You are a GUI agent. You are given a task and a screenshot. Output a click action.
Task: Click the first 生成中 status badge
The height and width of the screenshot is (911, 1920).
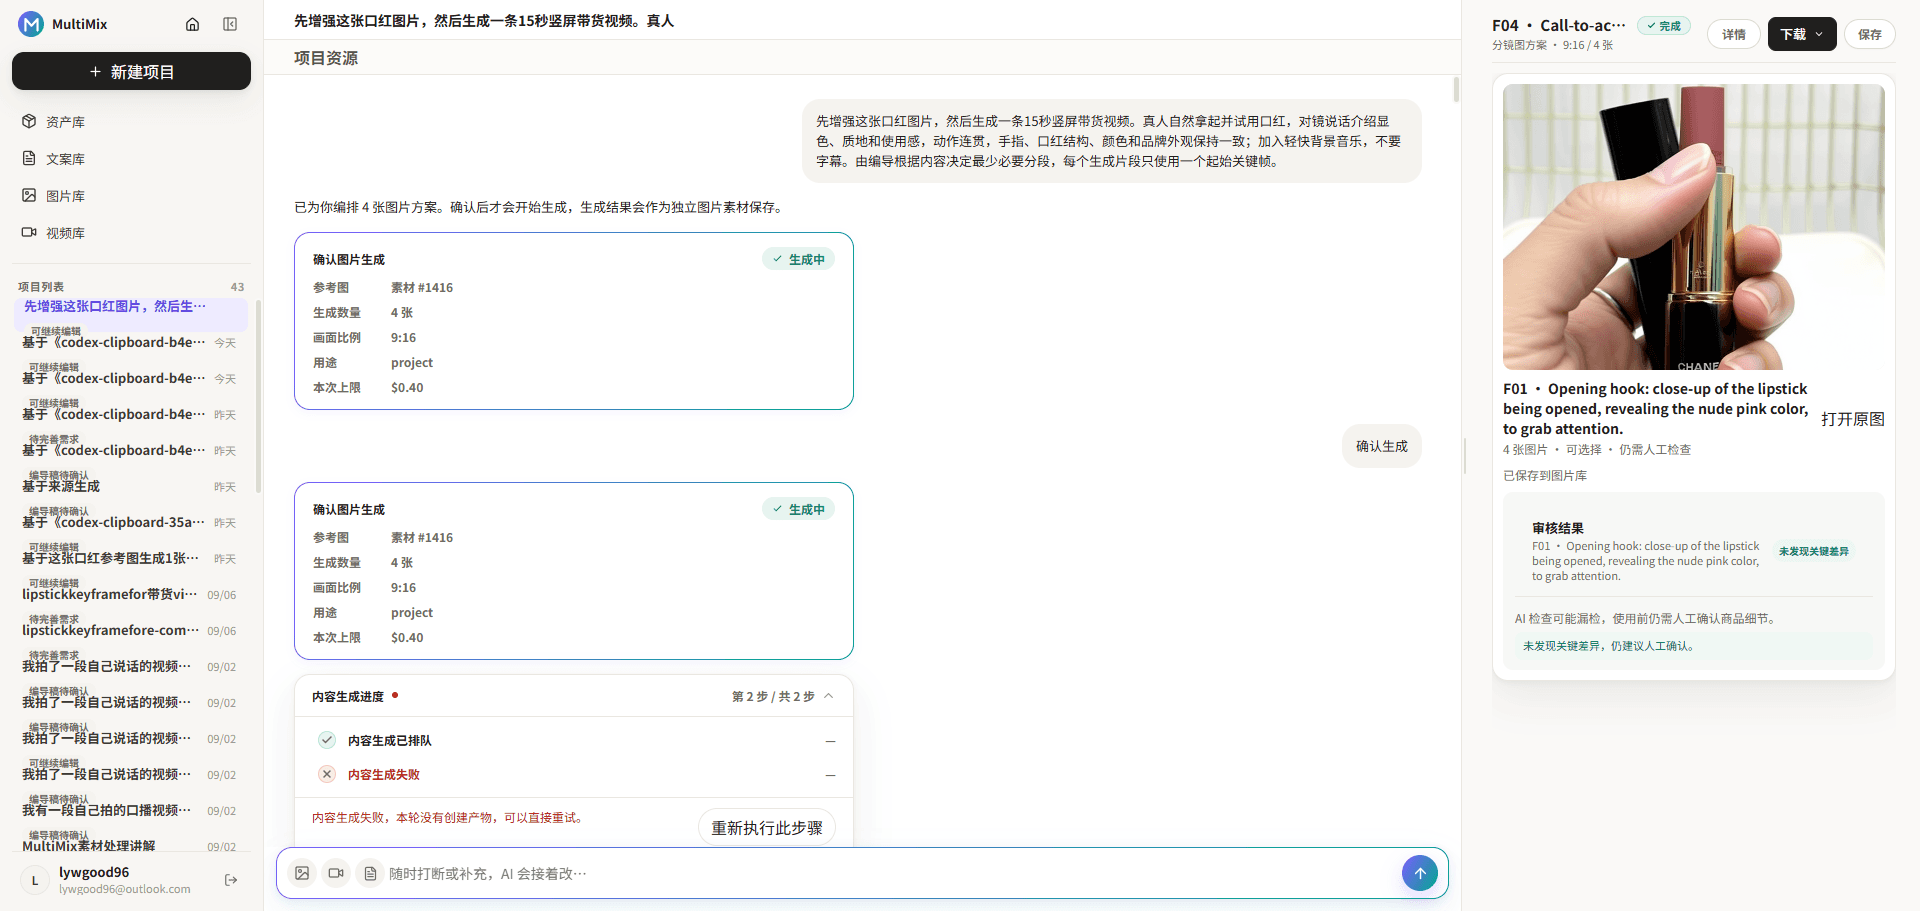coord(799,259)
